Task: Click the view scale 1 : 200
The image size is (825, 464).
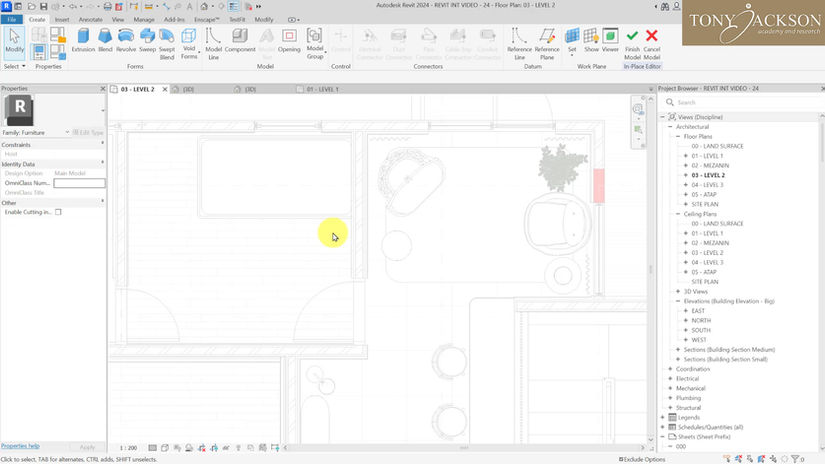Action: click(x=128, y=448)
